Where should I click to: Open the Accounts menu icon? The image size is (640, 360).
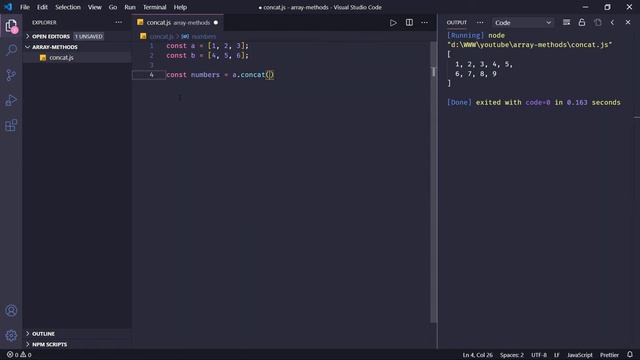coord(11,311)
